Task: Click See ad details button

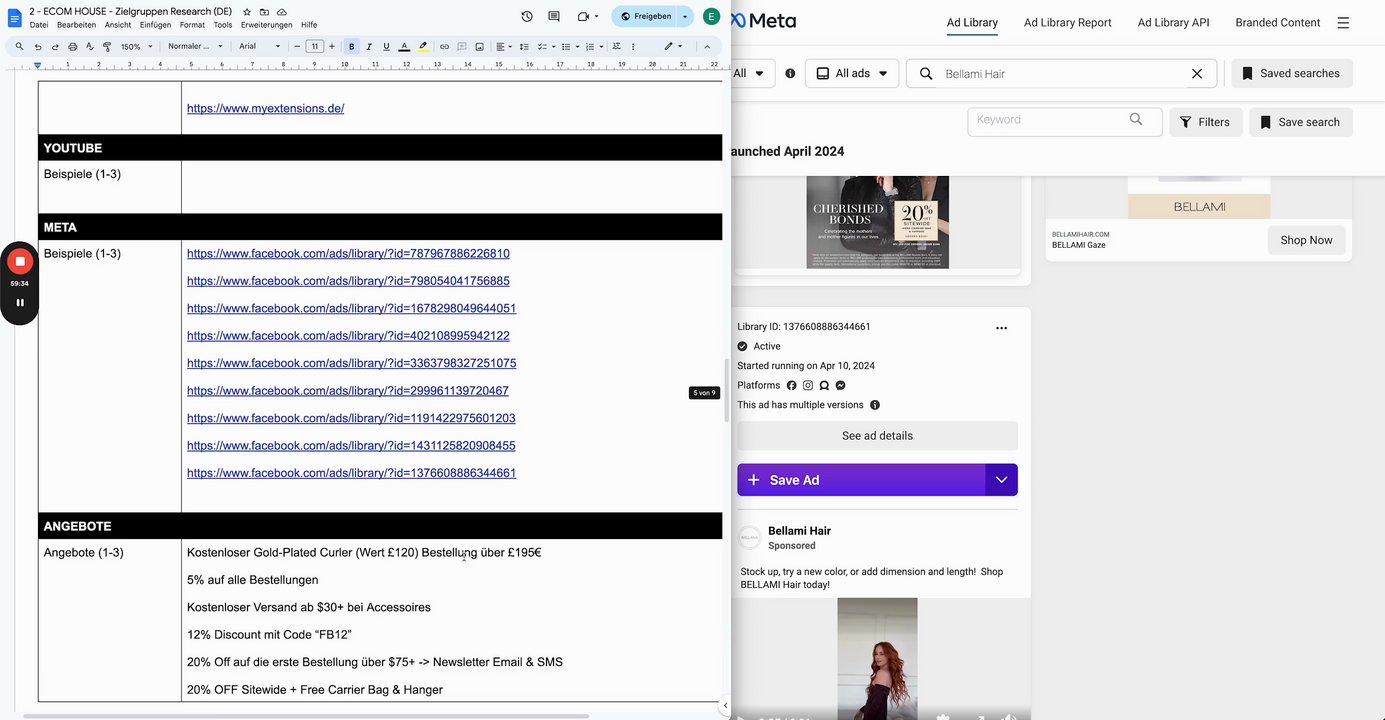Action: click(x=877, y=436)
